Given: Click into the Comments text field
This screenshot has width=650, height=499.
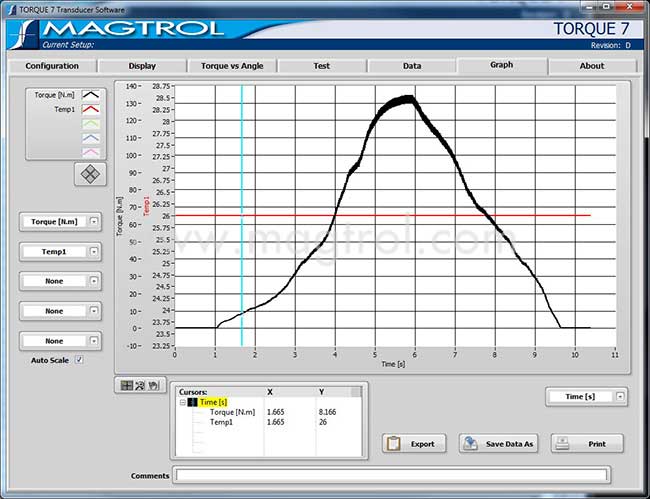Looking at the screenshot, I should (x=390, y=475).
